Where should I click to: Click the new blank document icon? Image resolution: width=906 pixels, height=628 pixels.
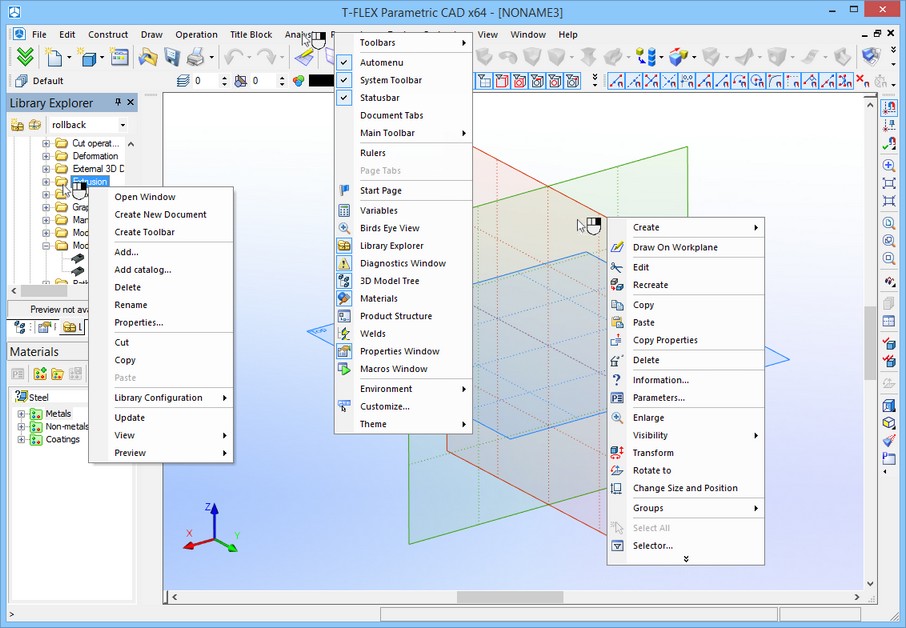click(x=54, y=57)
